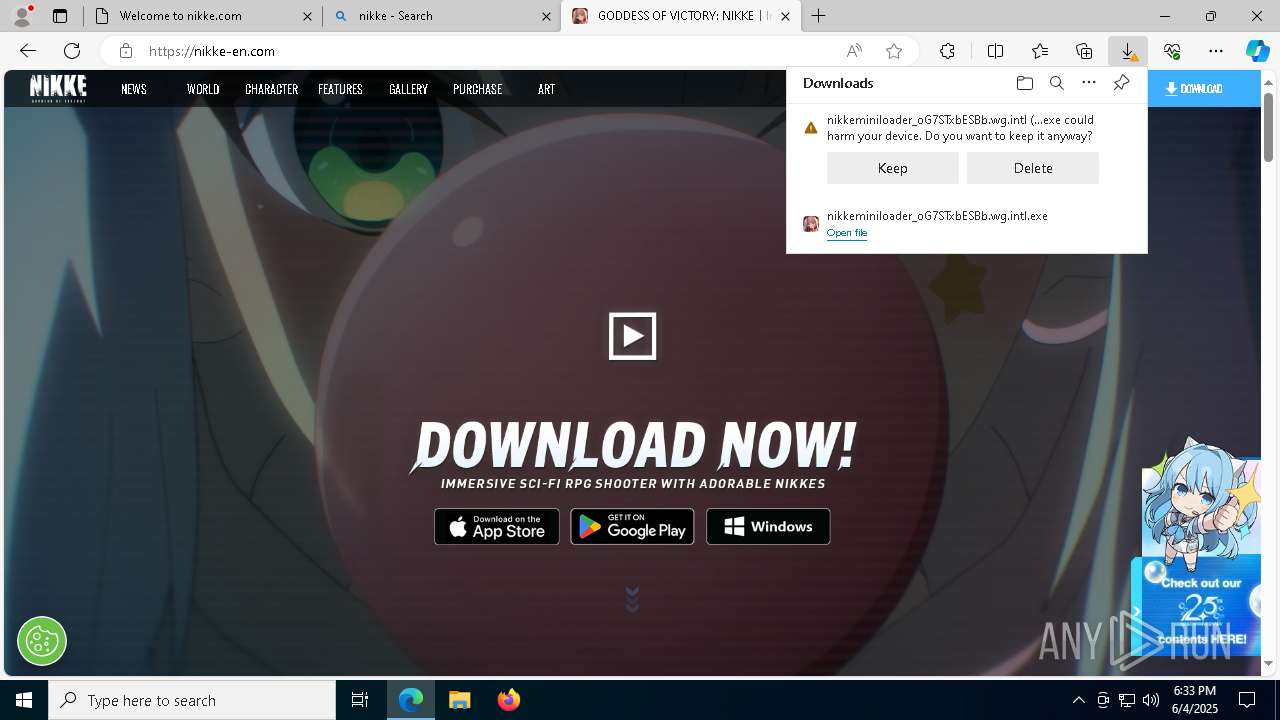Open the WORLD menu item
The image size is (1280, 720).
pos(203,89)
